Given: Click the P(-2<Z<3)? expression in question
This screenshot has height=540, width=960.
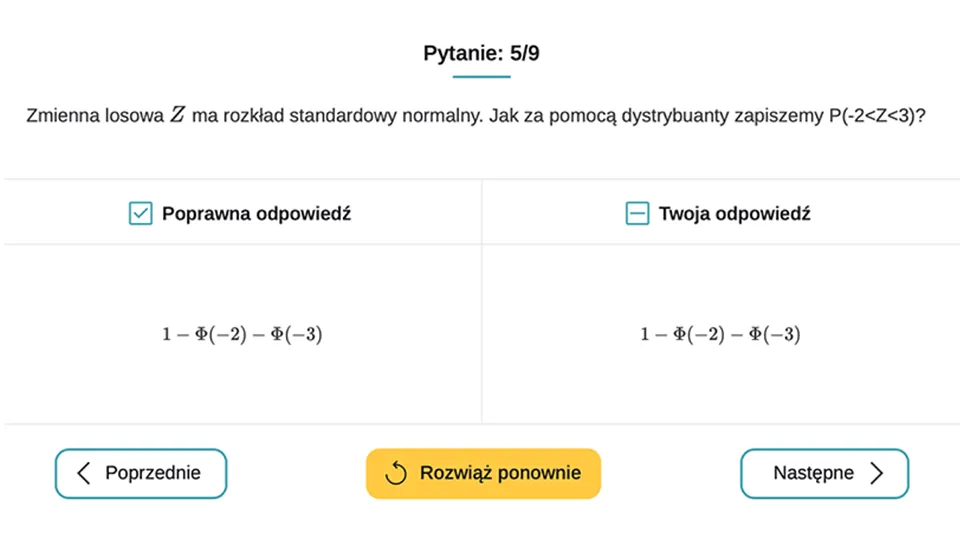Looking at the screenshot, I should [x=877, y=115].
